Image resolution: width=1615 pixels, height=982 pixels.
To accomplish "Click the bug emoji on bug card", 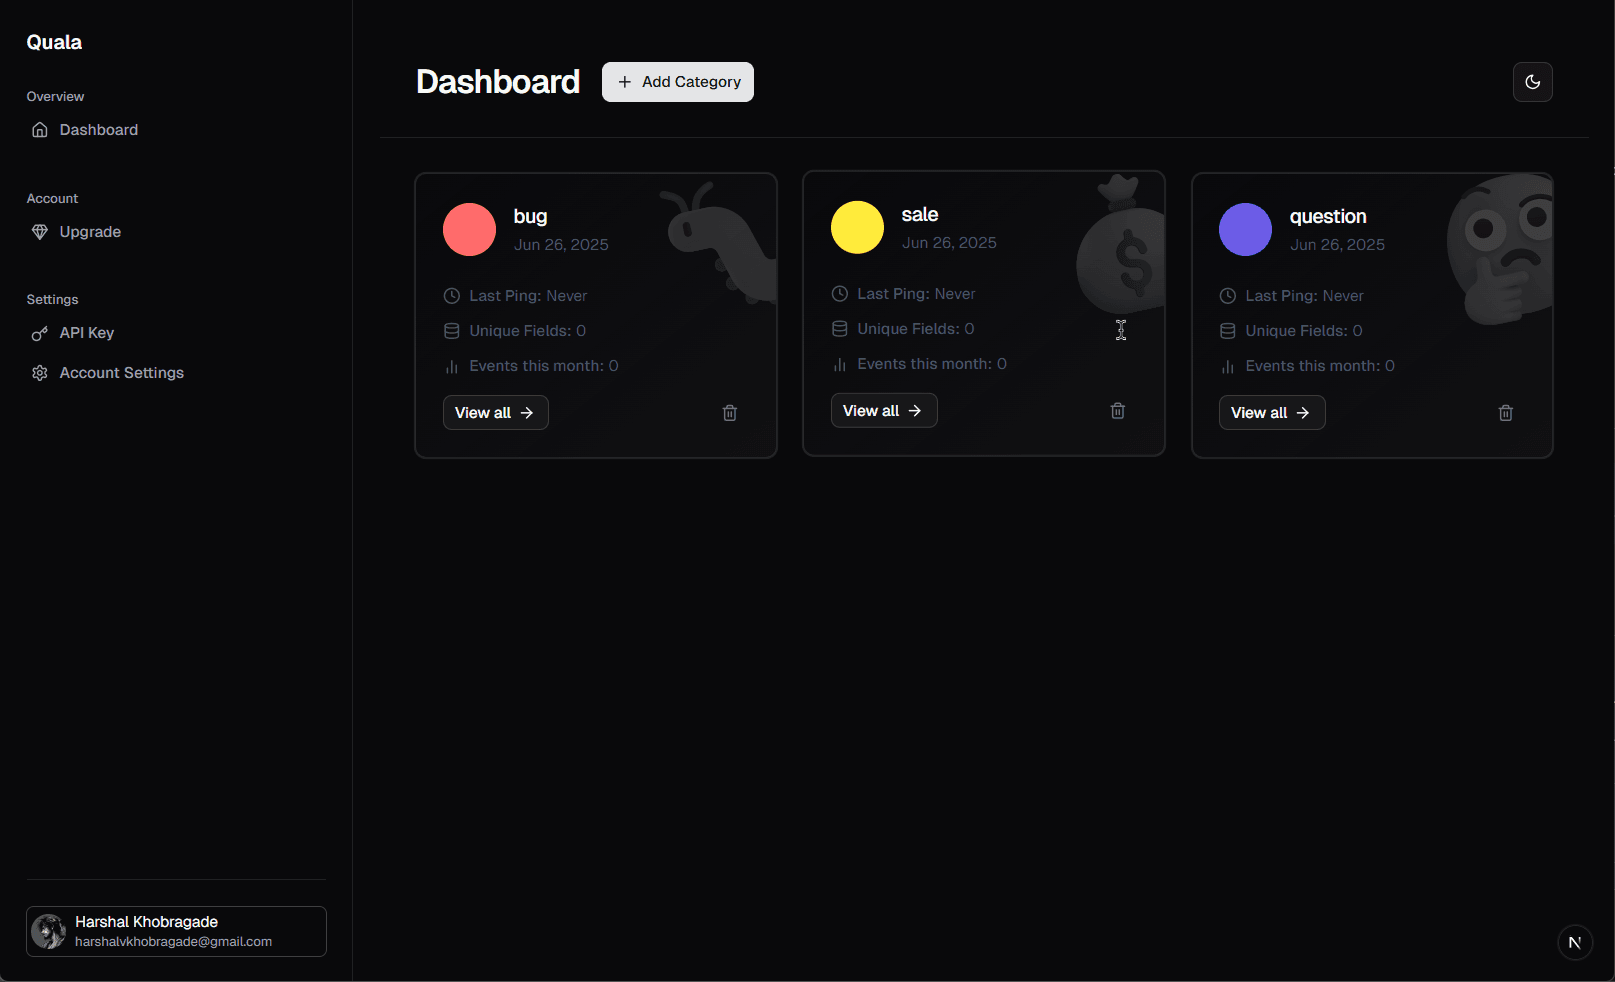I will tap(720, 243).
